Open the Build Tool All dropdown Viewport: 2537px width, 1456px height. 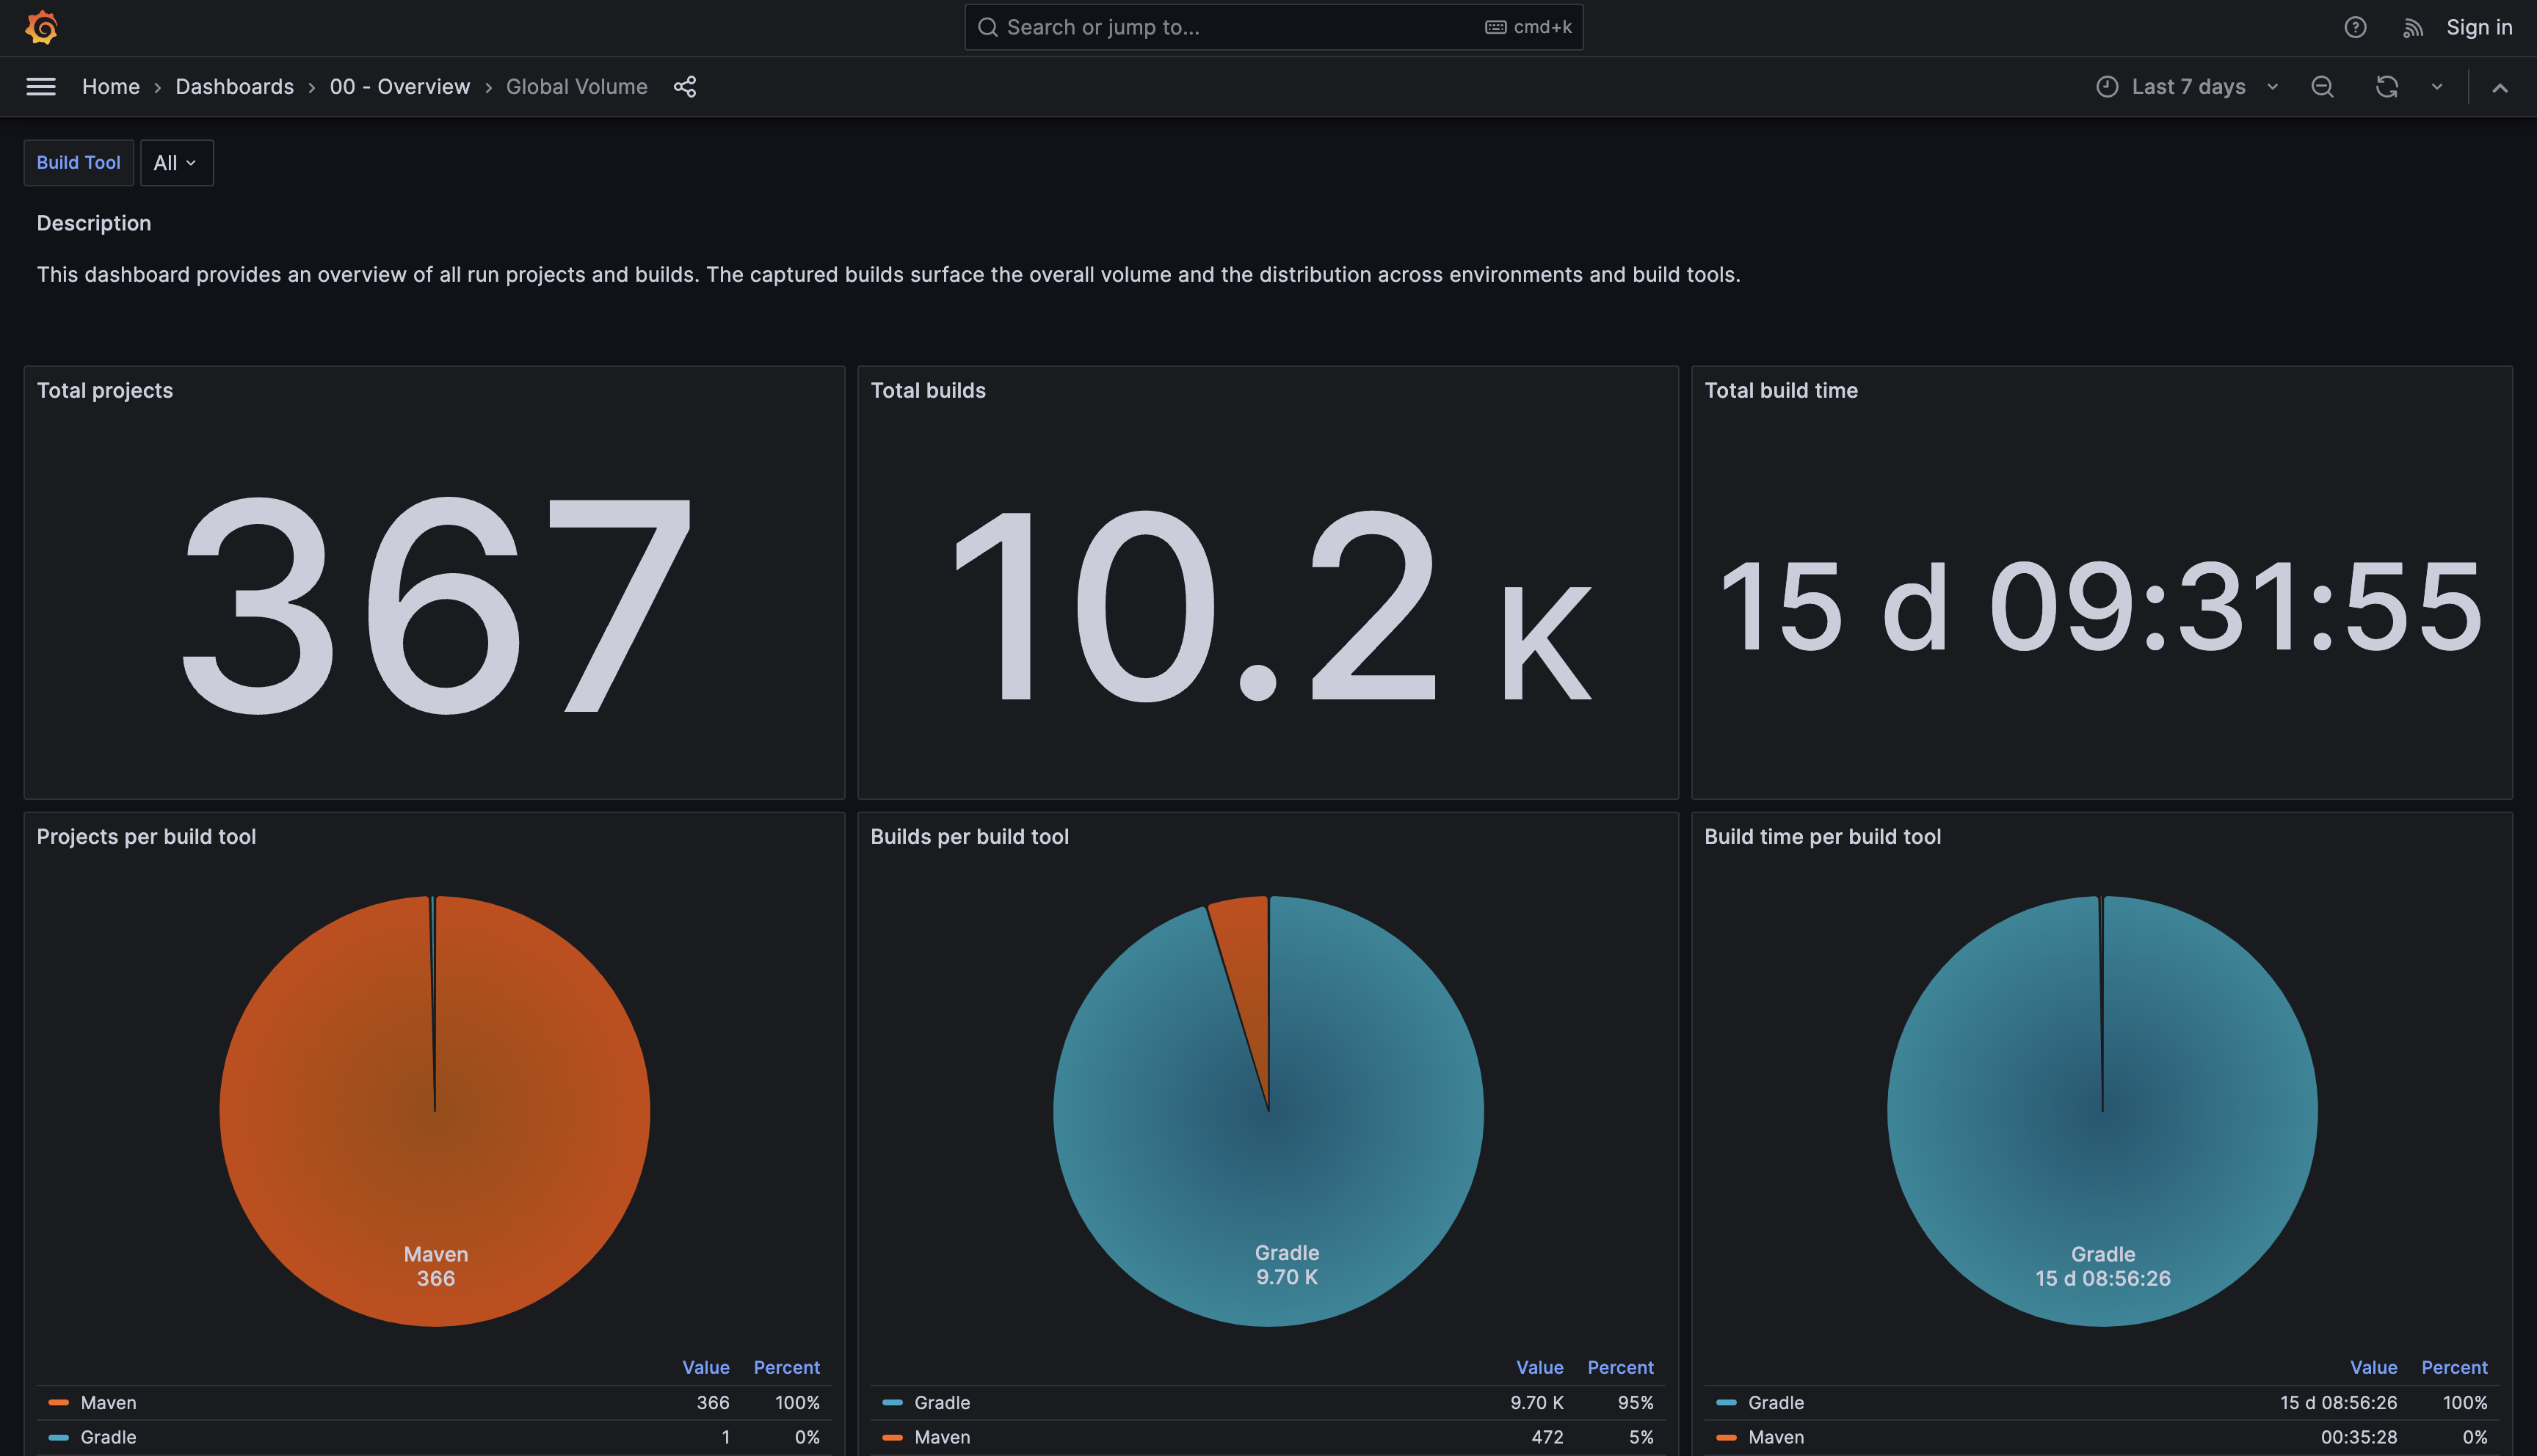(176, 162)
